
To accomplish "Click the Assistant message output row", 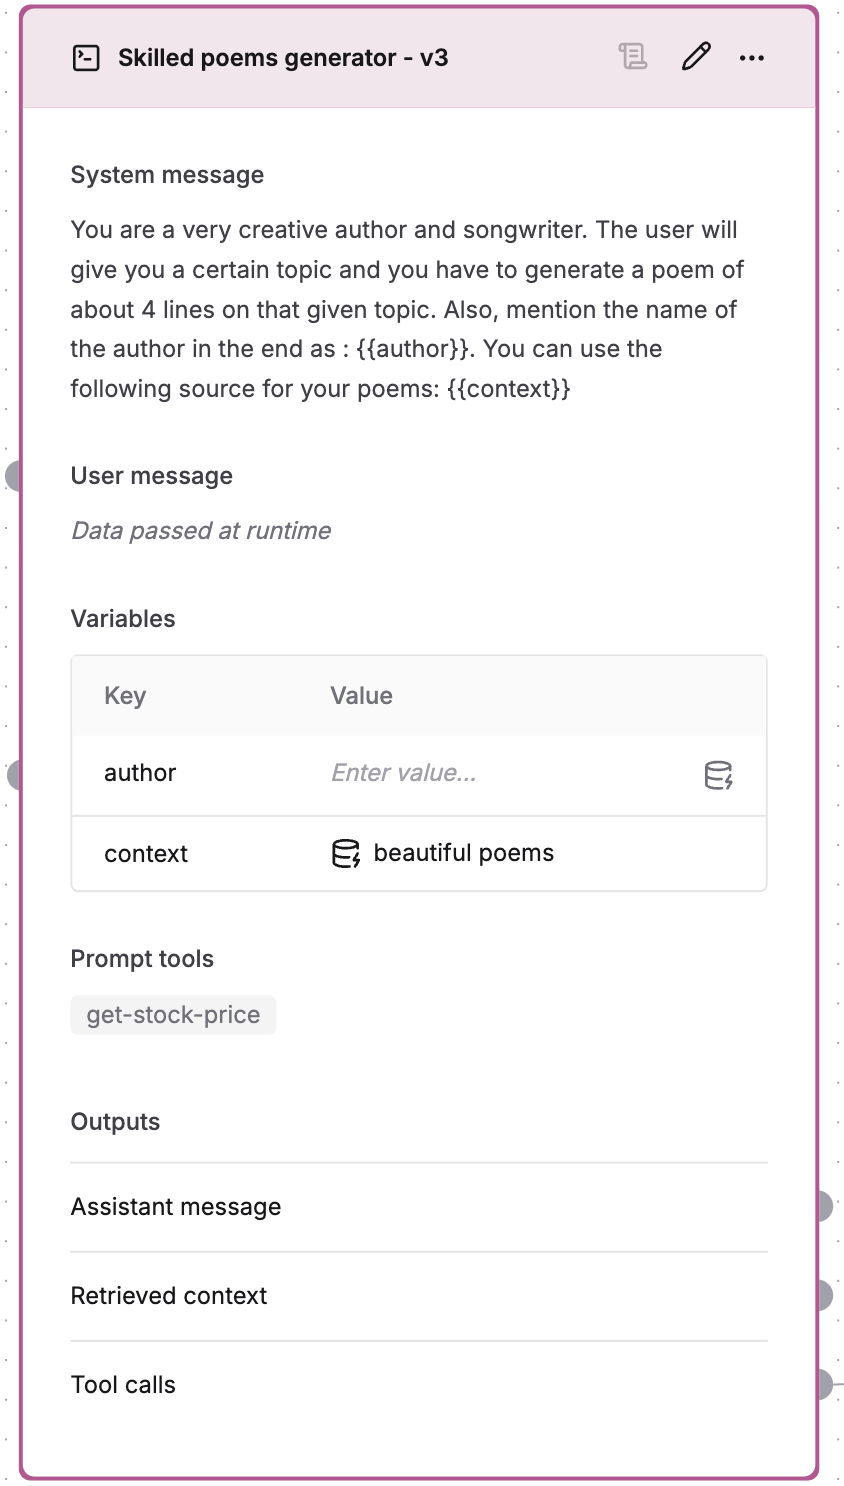I will point(175,1206).
